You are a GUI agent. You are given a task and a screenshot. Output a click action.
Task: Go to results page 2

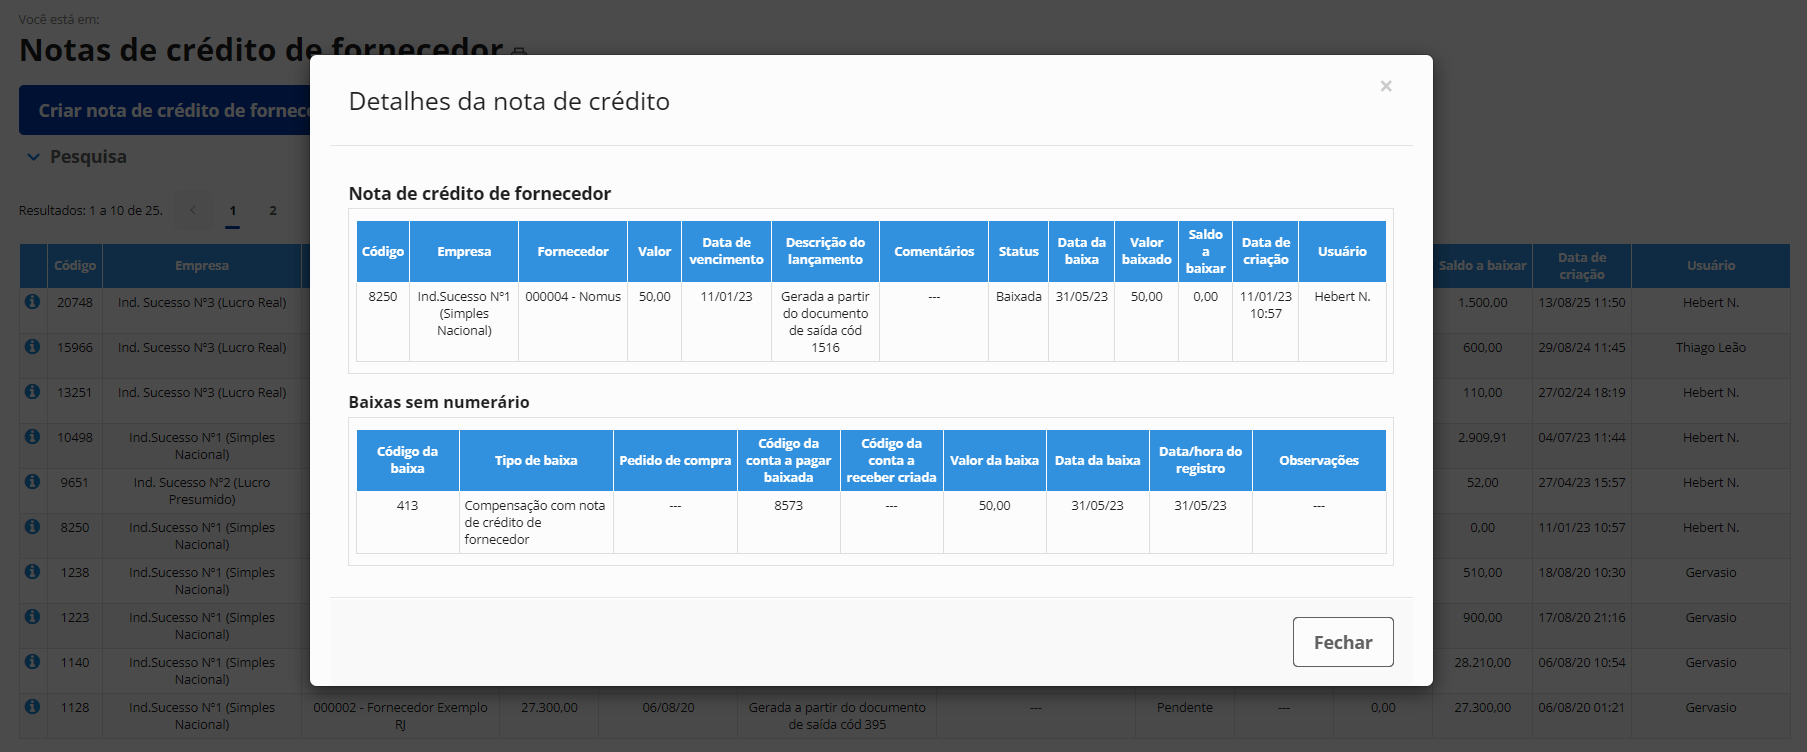click(x=272, y=211)
